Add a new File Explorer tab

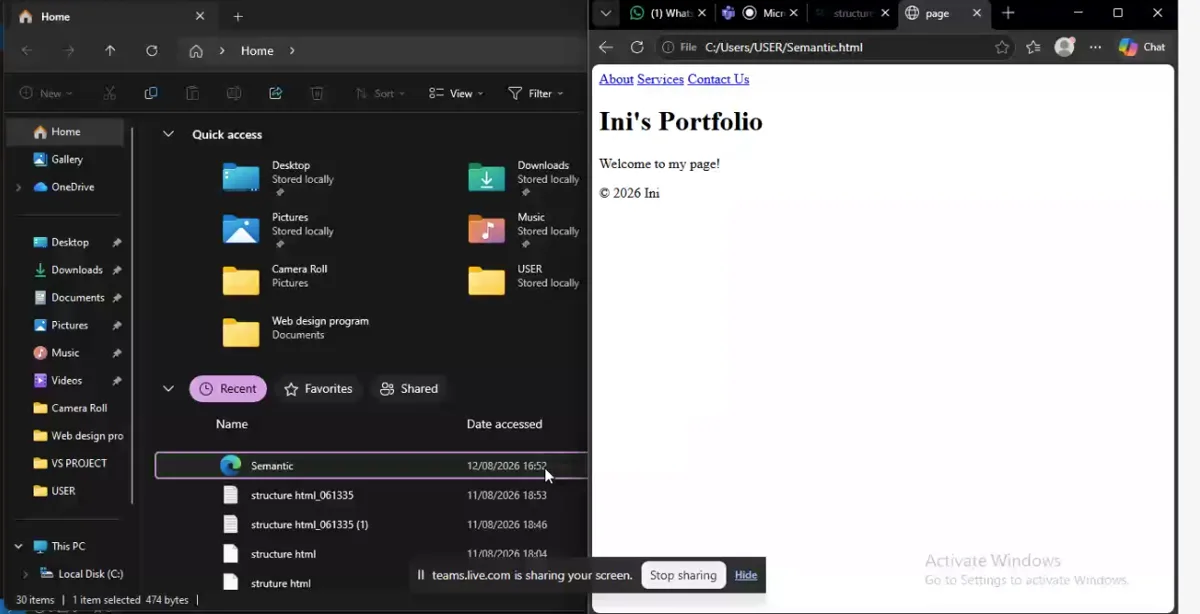tap(238, 17)
